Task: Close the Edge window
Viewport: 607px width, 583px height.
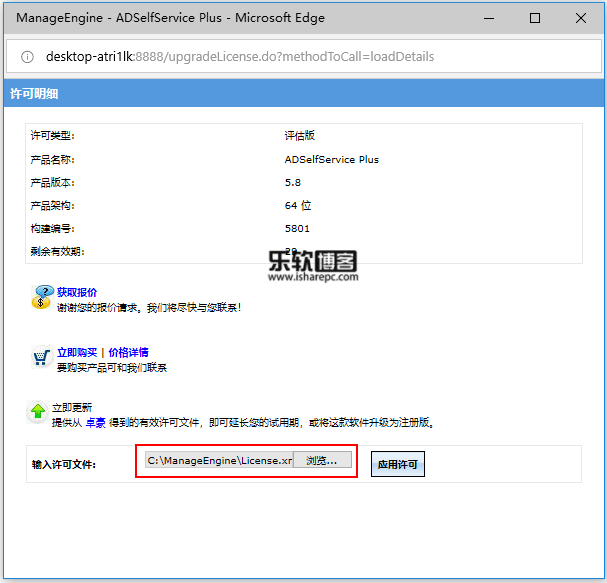Action: coord(580,18)
